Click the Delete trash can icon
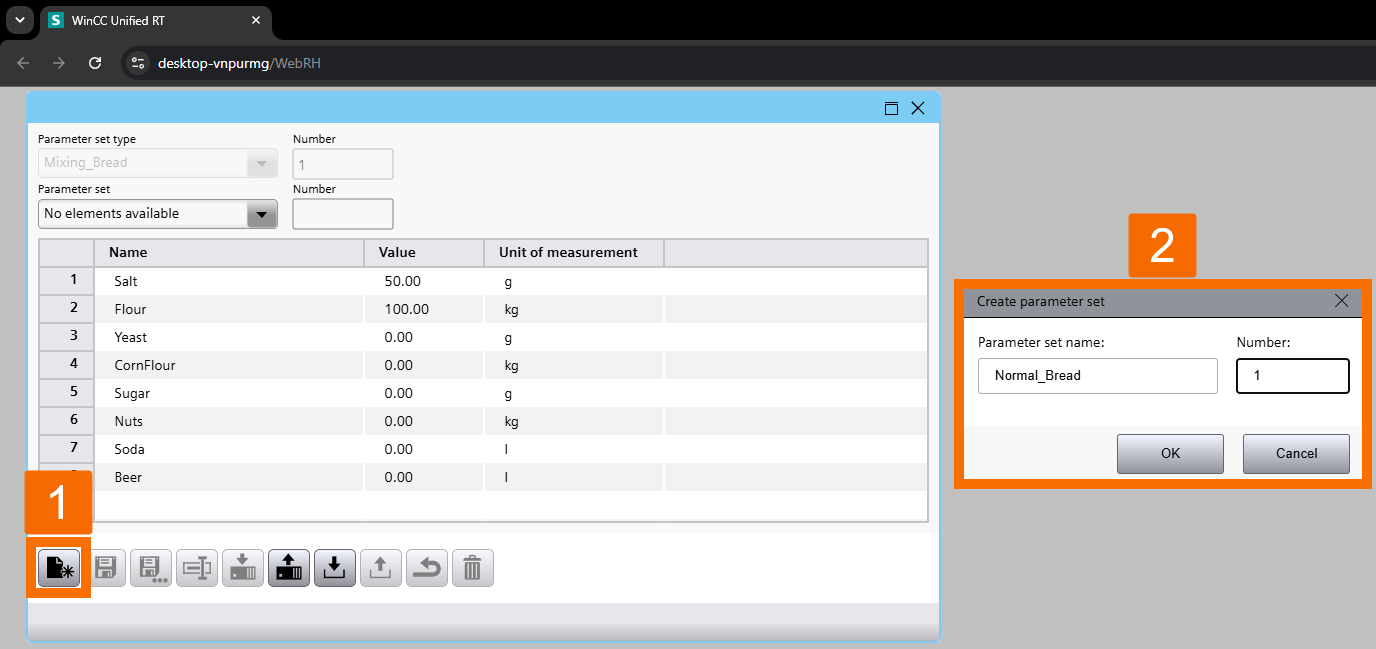 473,568
